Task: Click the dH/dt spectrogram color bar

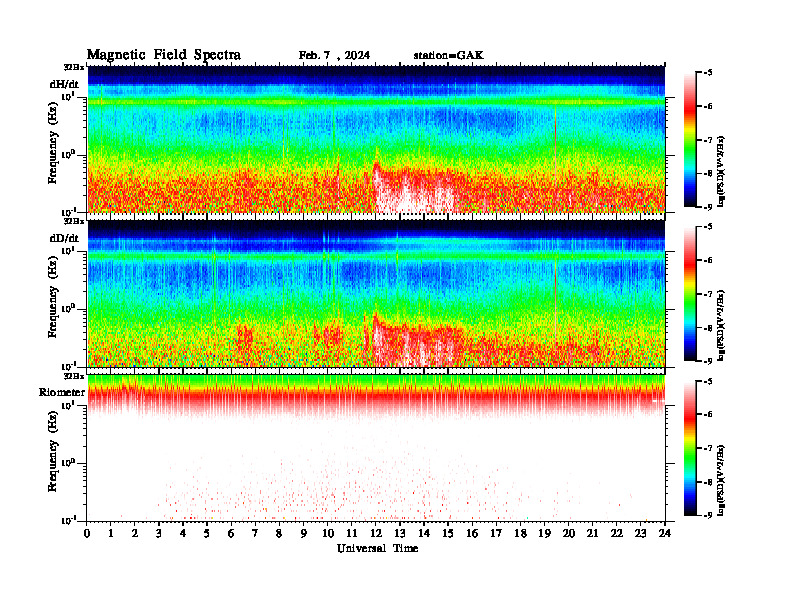Action: point(690,140)
